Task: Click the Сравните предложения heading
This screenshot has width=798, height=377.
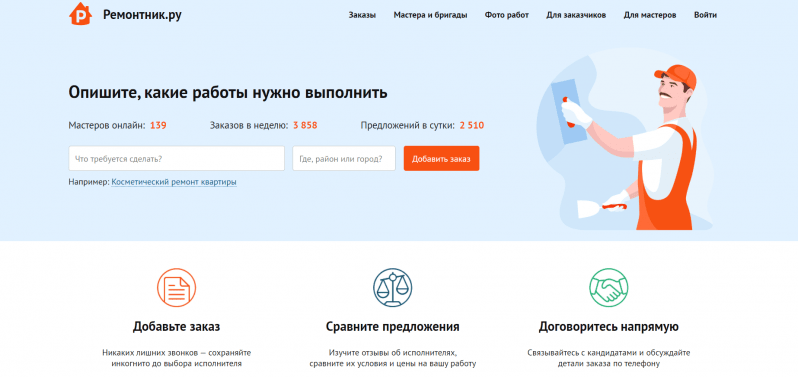Action: (392, 327)
